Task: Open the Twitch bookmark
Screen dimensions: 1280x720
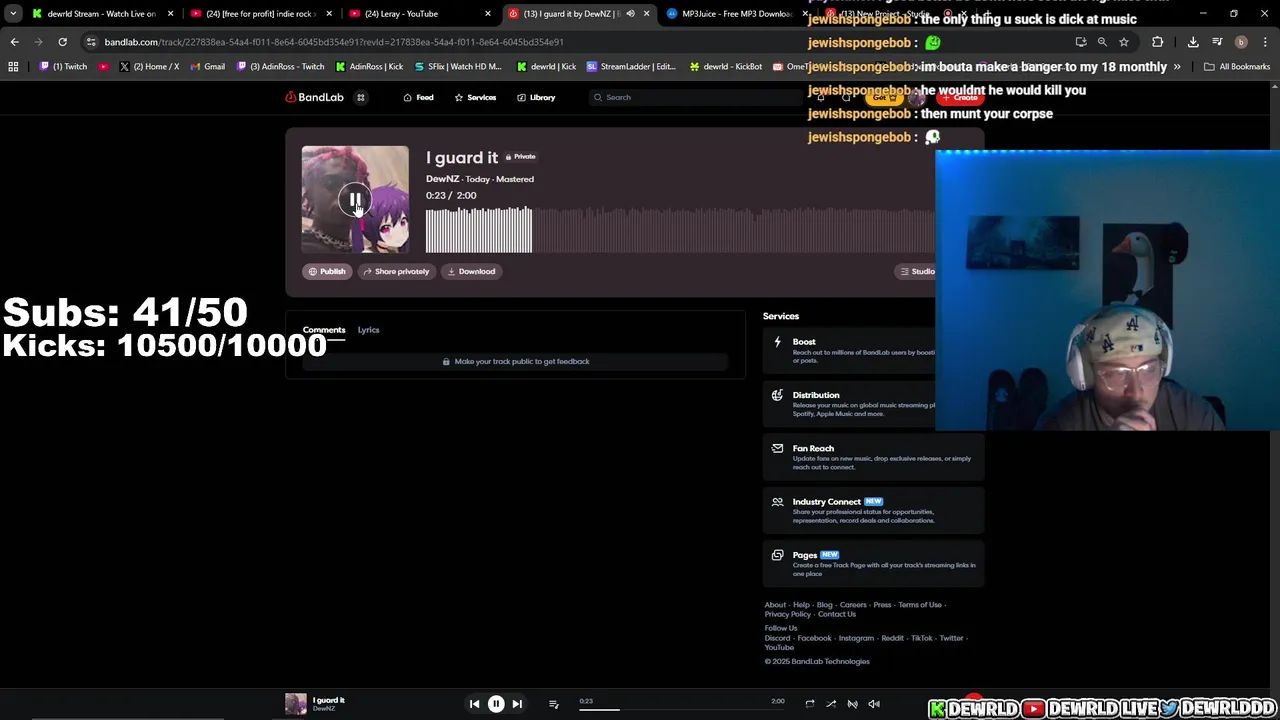Action: [x=65, y=67]
